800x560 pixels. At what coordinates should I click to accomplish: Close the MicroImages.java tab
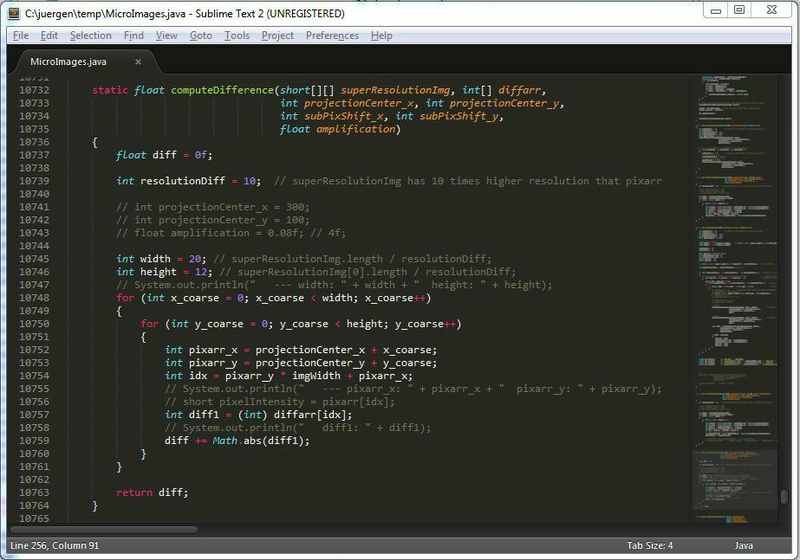pos(138,62)
